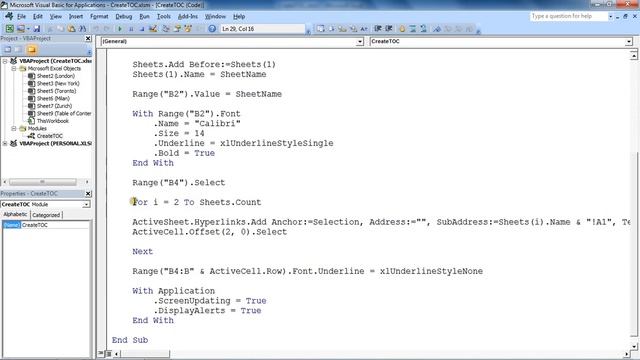
Task: Click List Properties/Methods icon
Action: (321, 29)
